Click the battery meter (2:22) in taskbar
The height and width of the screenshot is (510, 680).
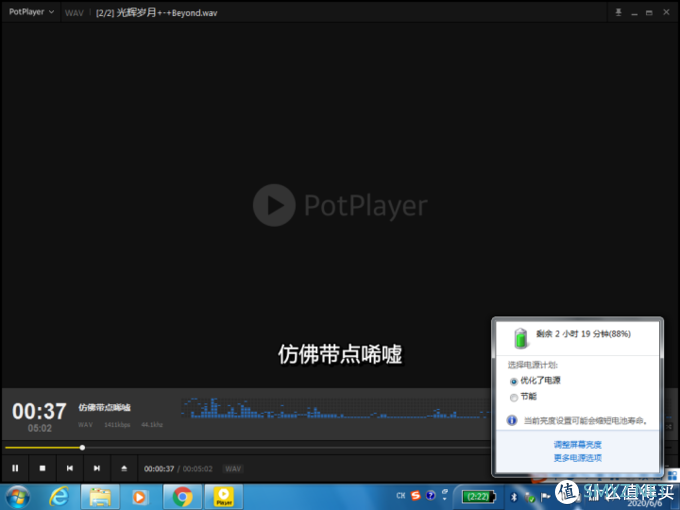pyautogui.click(x=478, y=497)
